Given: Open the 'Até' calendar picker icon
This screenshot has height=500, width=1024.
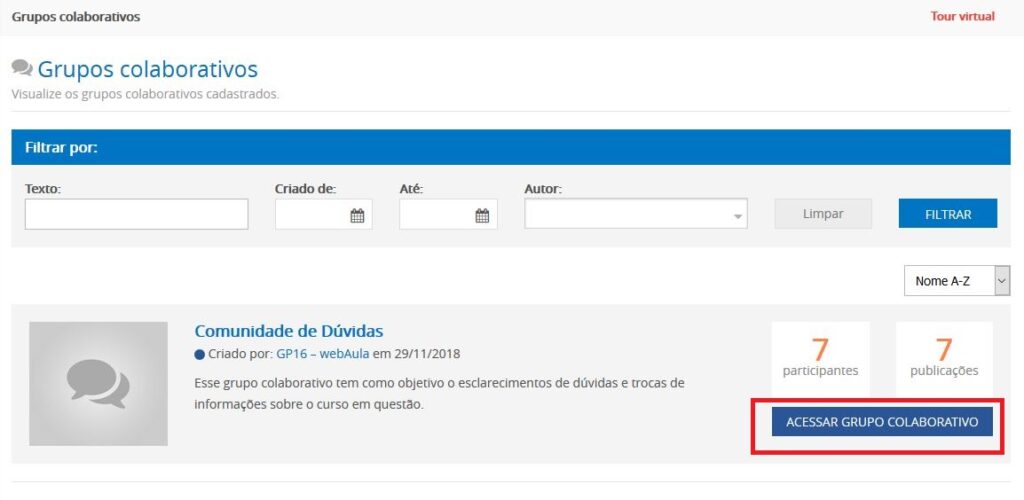Looking at the screenshot, I should [x=482, y=215].
